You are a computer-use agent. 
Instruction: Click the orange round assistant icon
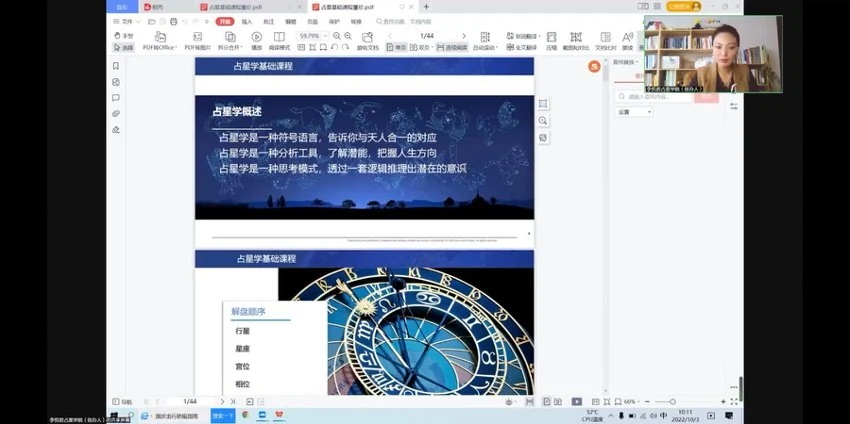[x=594, y=67]
